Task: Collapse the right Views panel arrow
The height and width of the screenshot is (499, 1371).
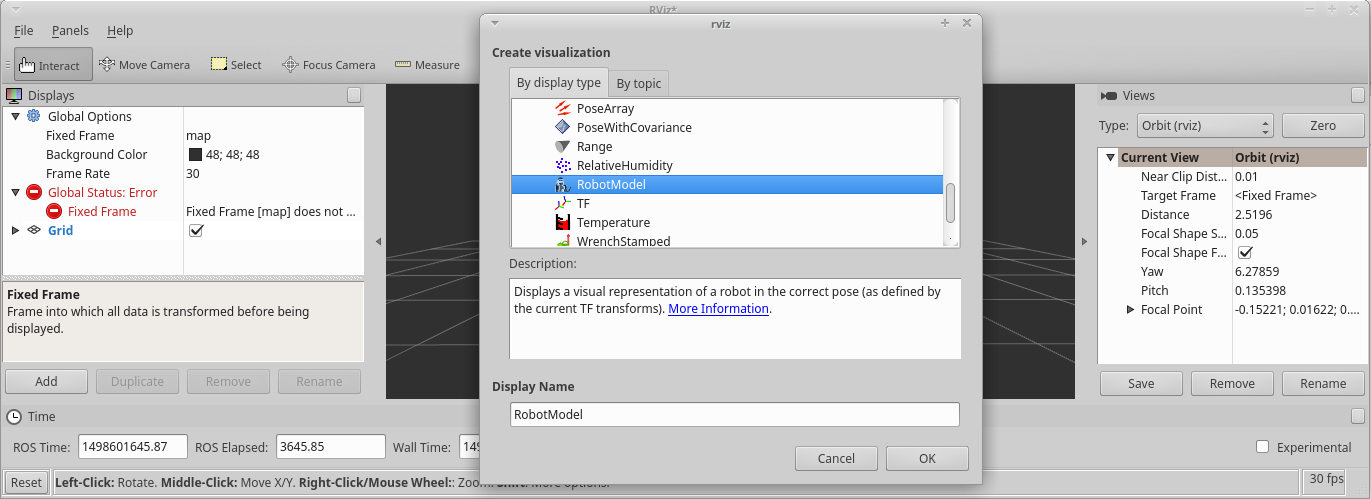Action: [1085, 241]
